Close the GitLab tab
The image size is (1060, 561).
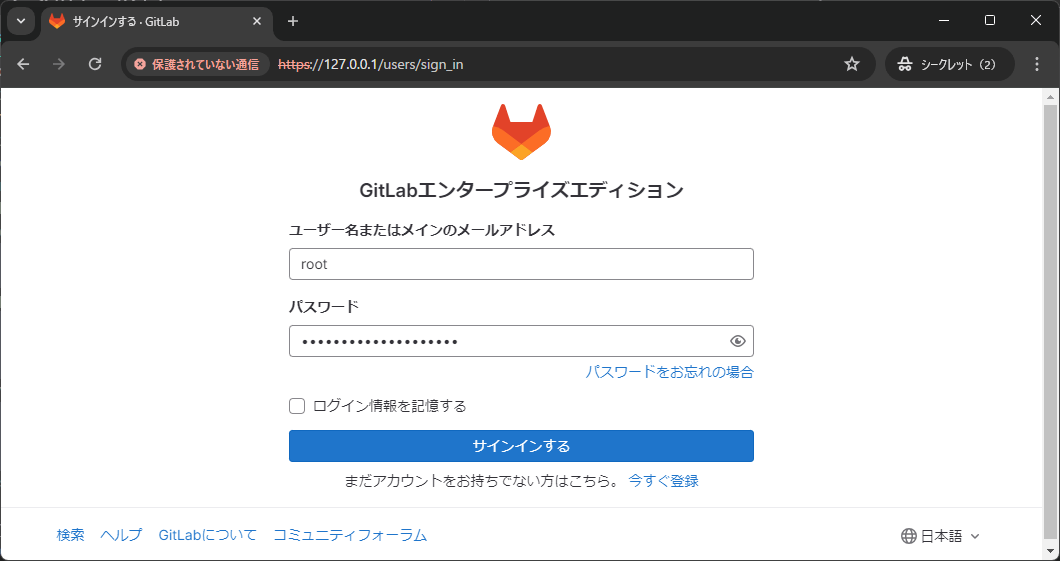pyautogui.click(x=257, y=21)
